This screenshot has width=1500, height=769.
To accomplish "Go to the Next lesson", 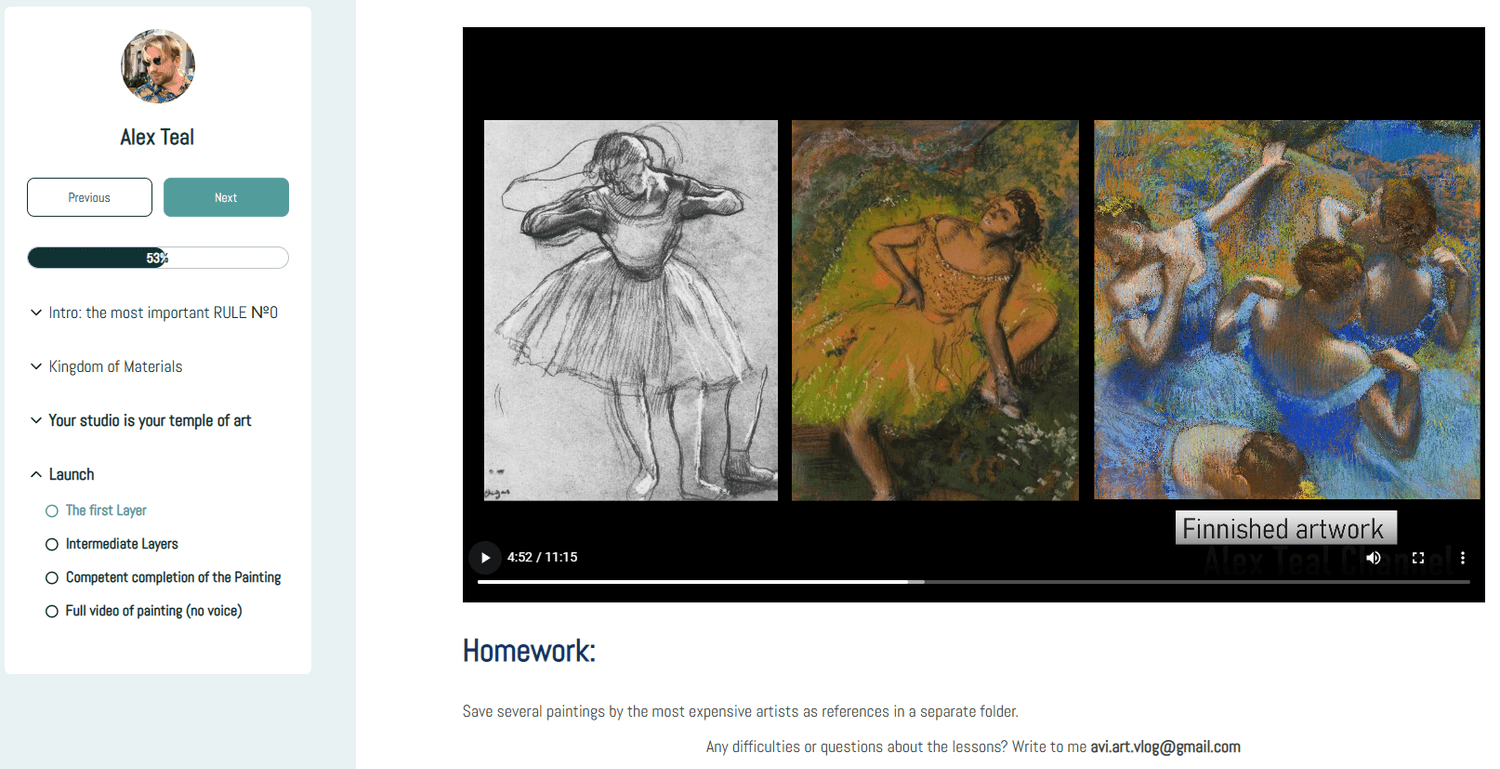I will [x=226, y=197].
